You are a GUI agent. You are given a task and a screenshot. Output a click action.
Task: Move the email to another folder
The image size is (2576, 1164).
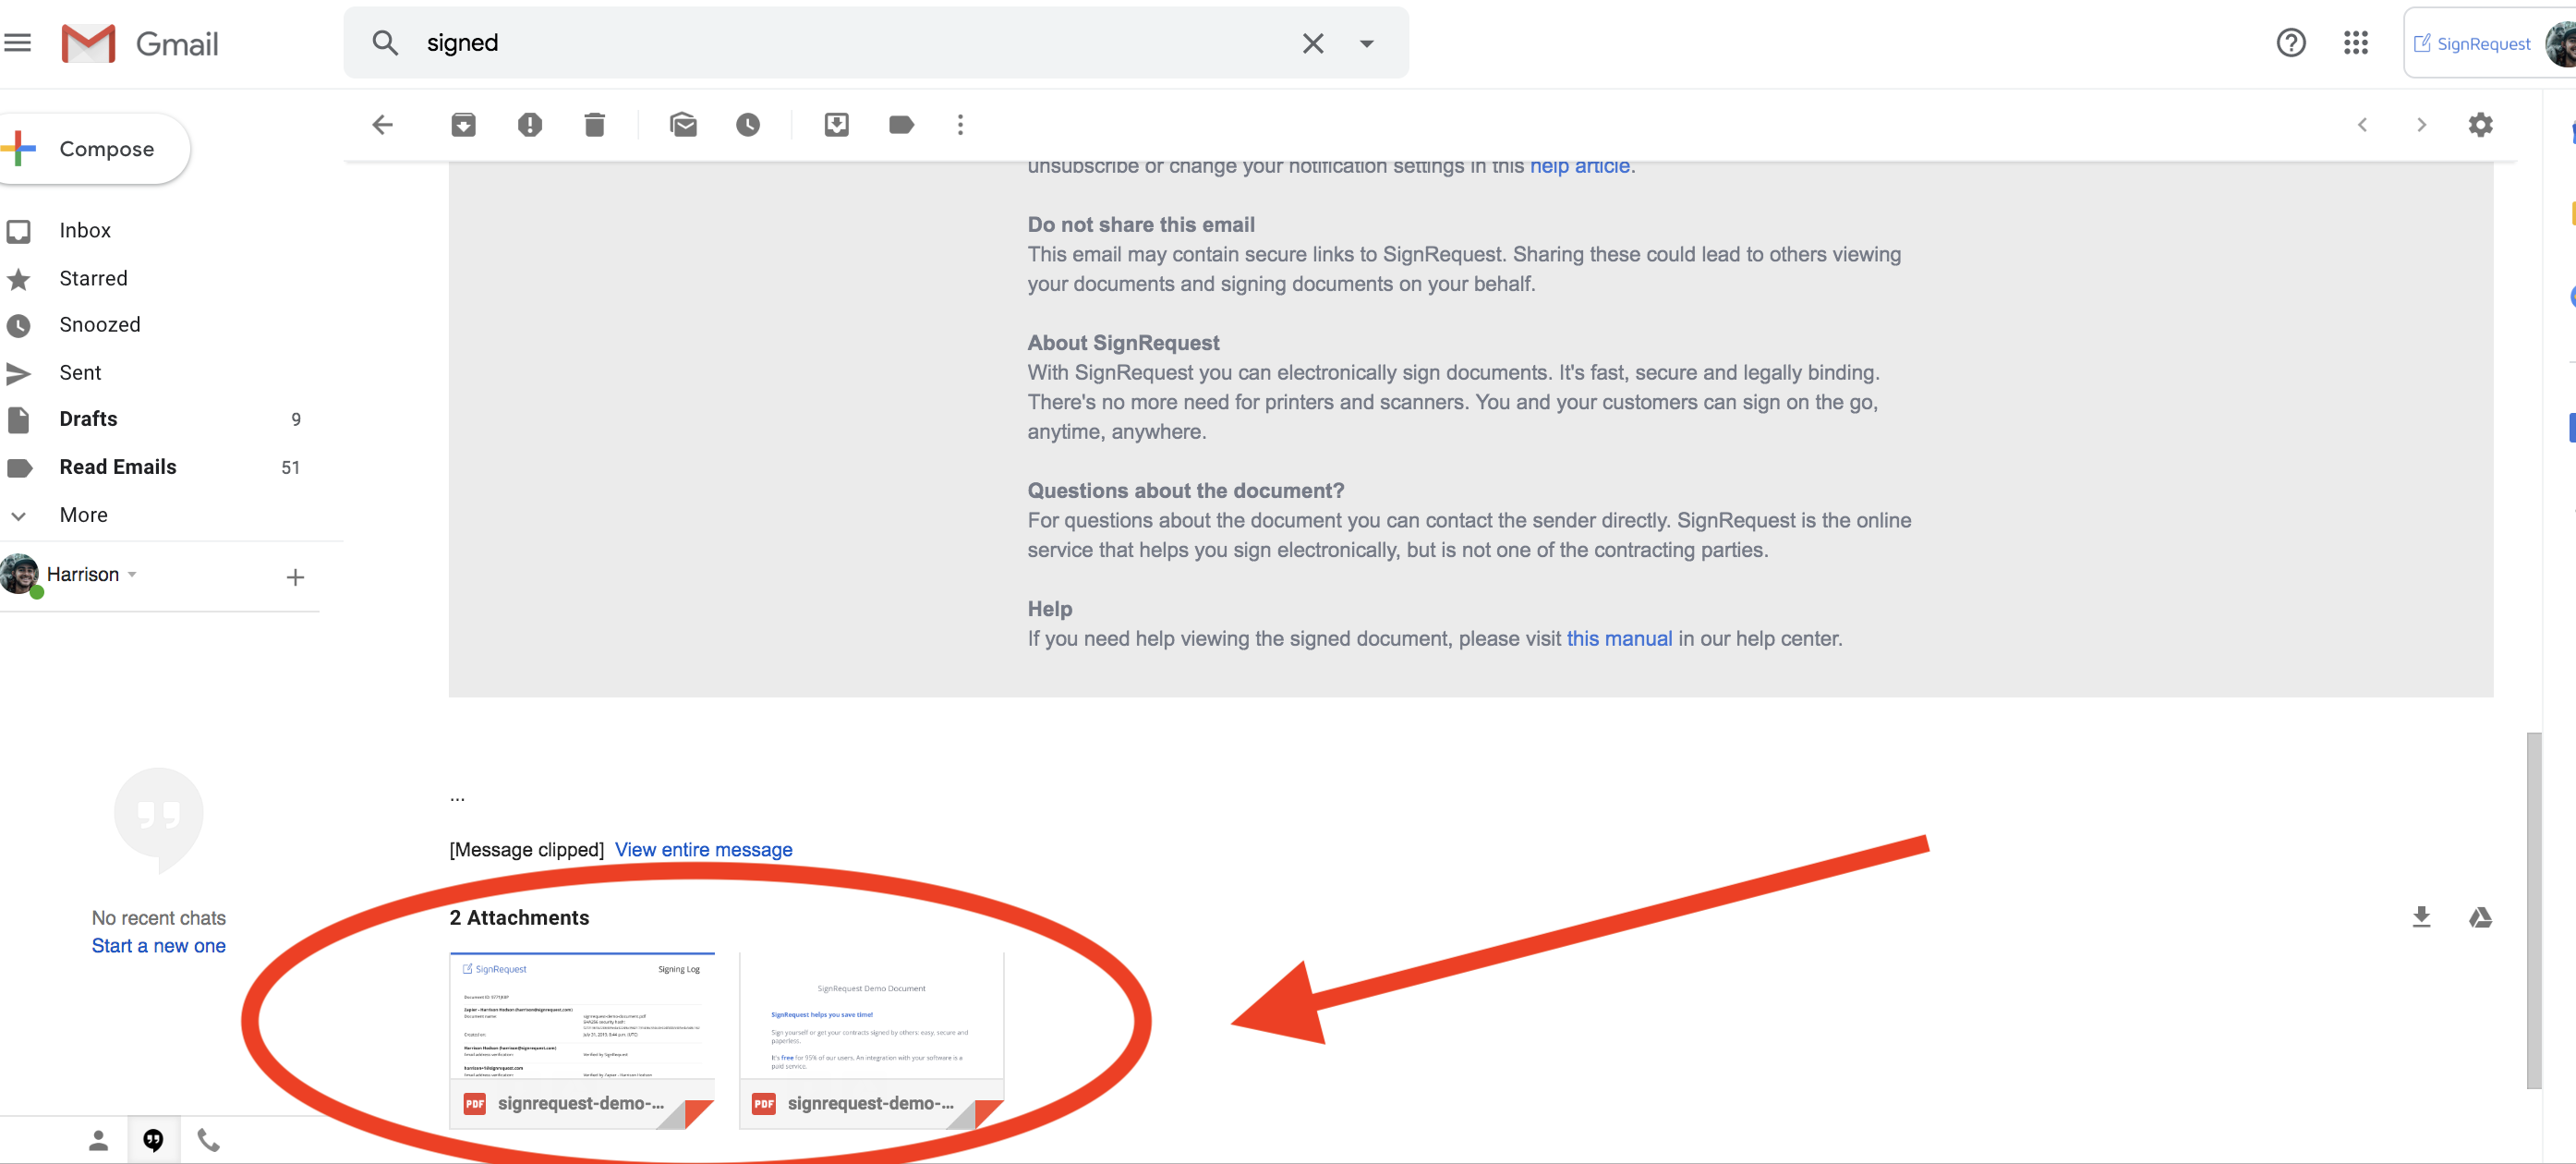tap(837, 124)
